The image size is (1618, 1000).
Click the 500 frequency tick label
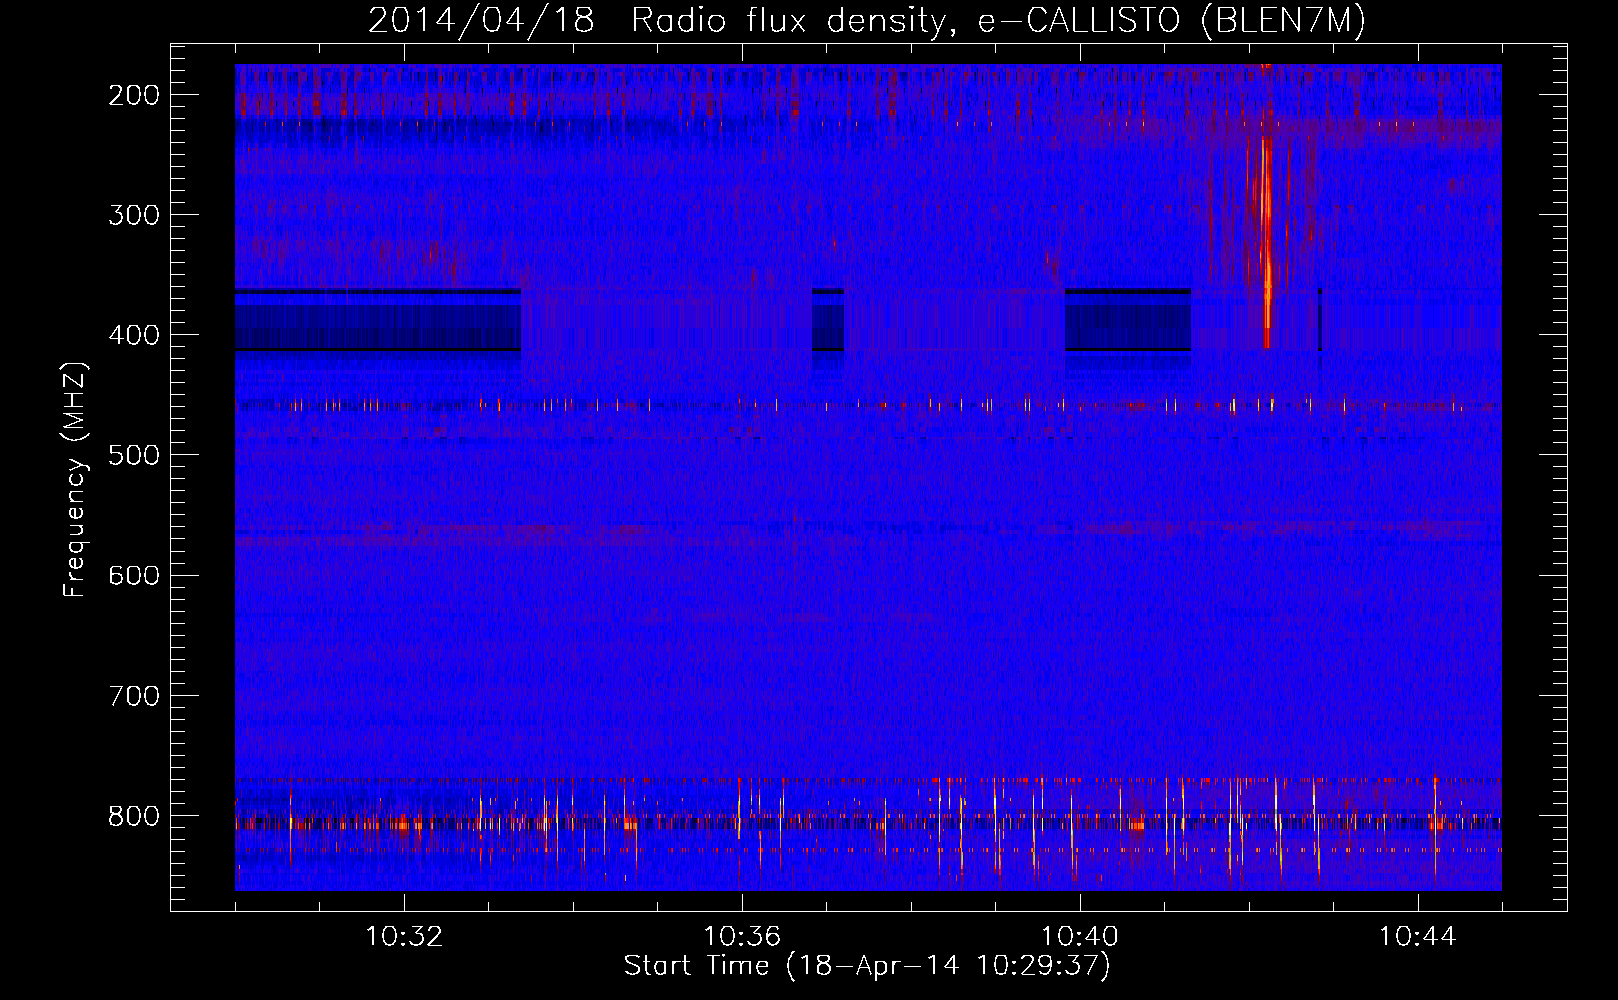point(134,455)
